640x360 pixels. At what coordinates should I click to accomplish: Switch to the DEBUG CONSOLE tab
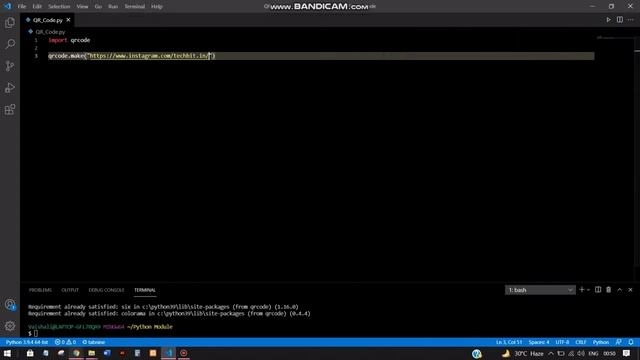[x=106, y=290]
